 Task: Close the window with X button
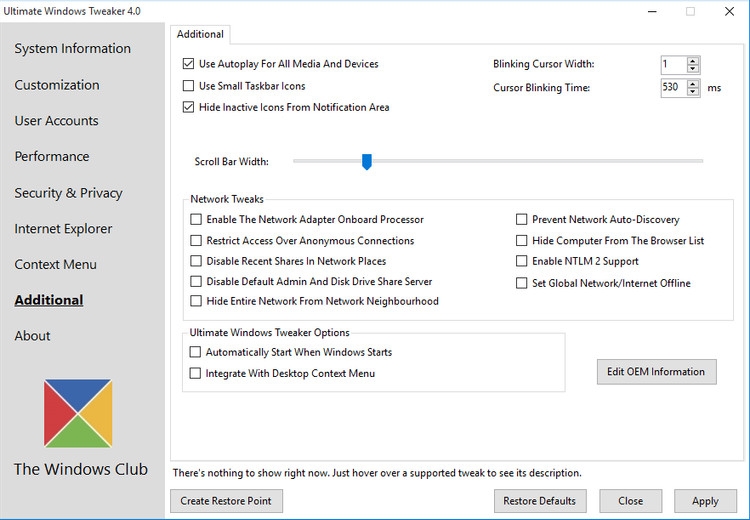[x=729, y=11]
